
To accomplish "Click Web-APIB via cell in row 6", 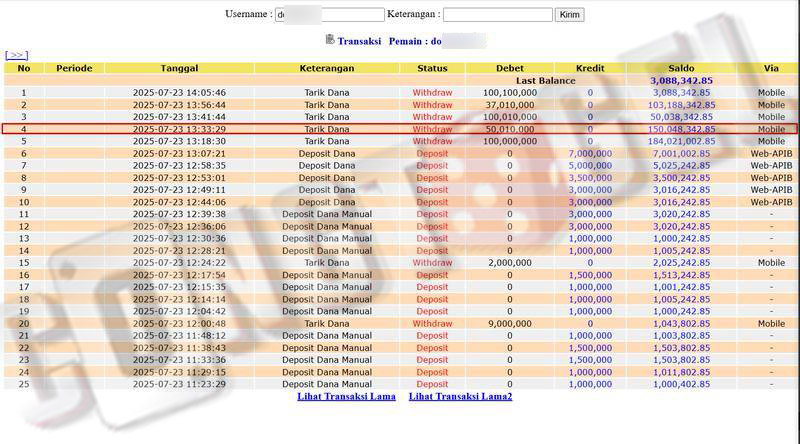I will (770, 154).
